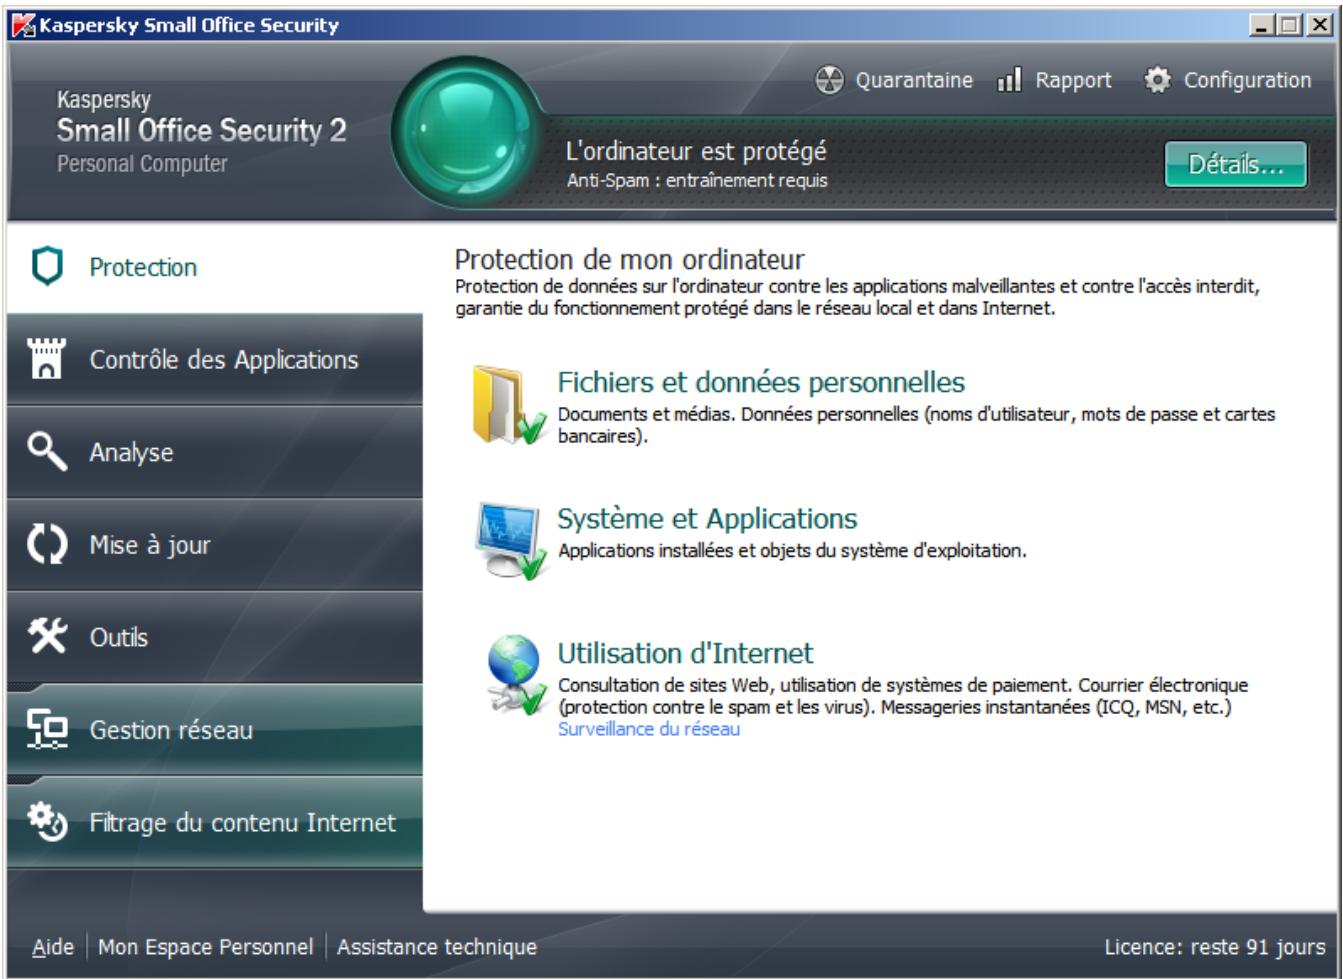Image resolution: width=1343 pixels, height=979 pixels.
Task: Open Configuration settings text link
Action: click(x=1247, y=80)
